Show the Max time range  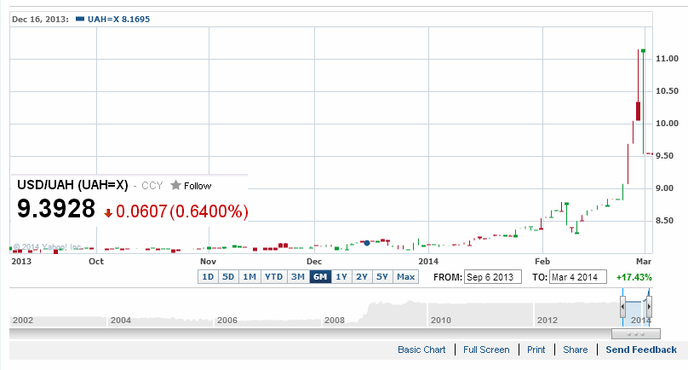(406, 277)
